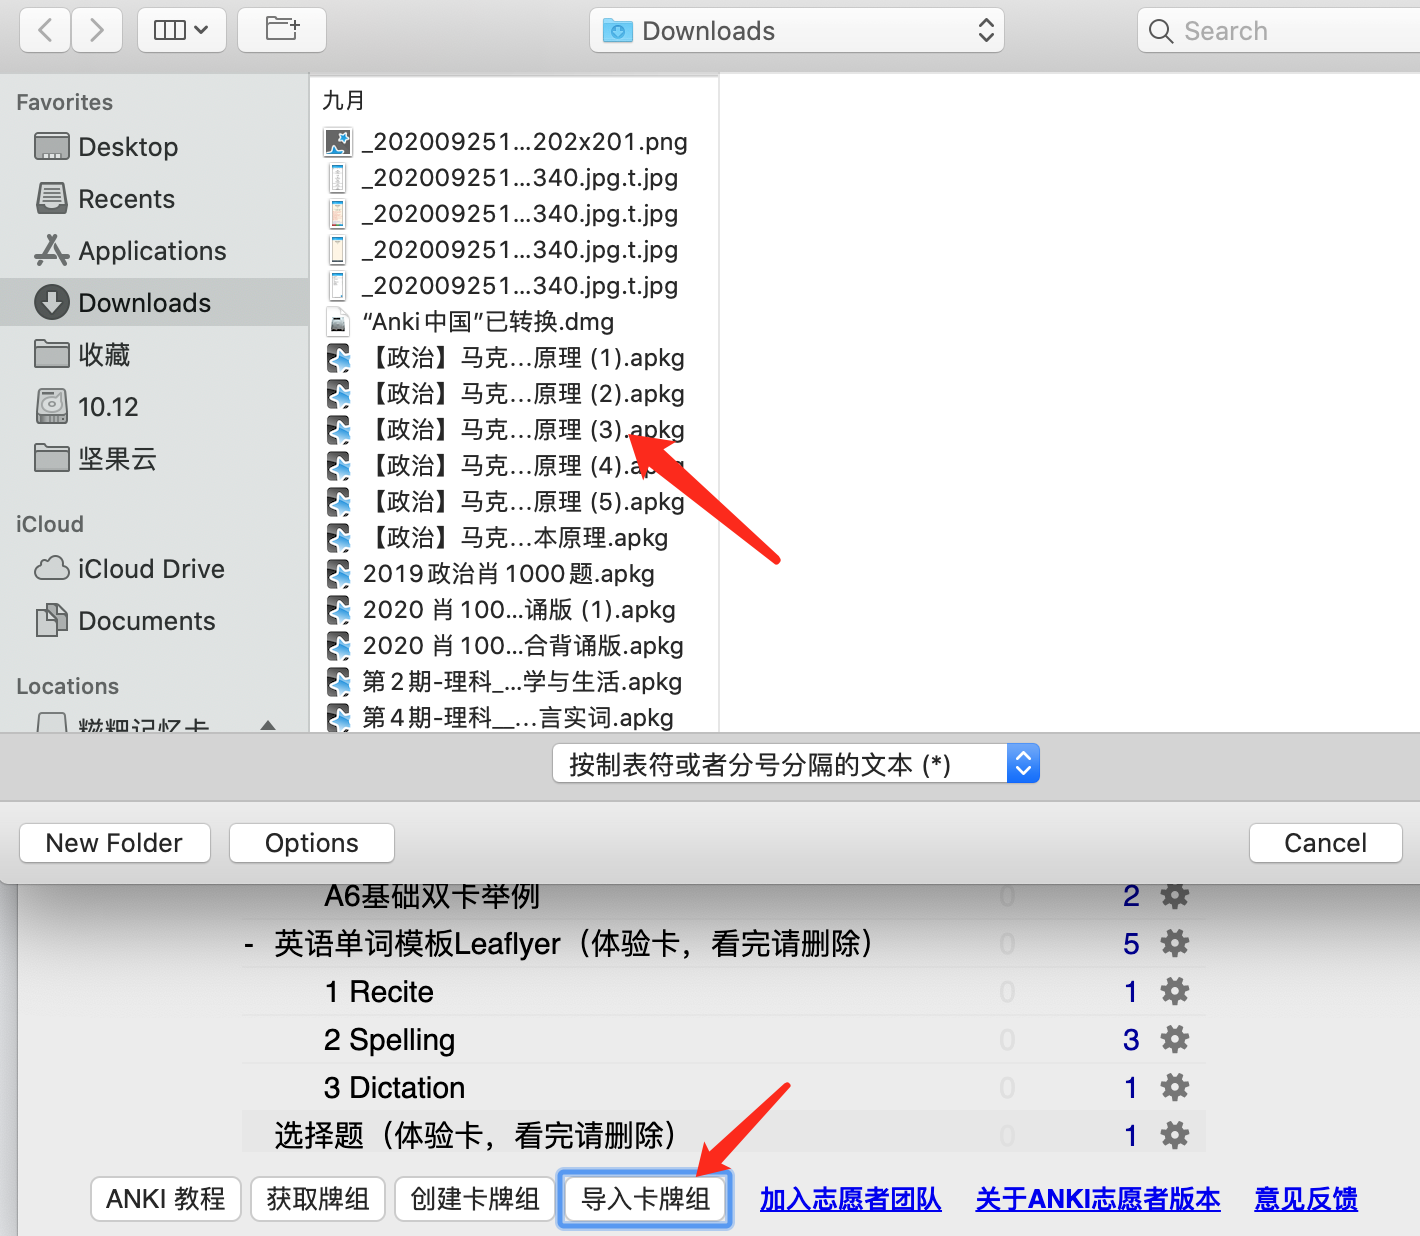Open the 1 Recite subdeck
Viewport: 1420px width, 1236px height.
point(379,992)
